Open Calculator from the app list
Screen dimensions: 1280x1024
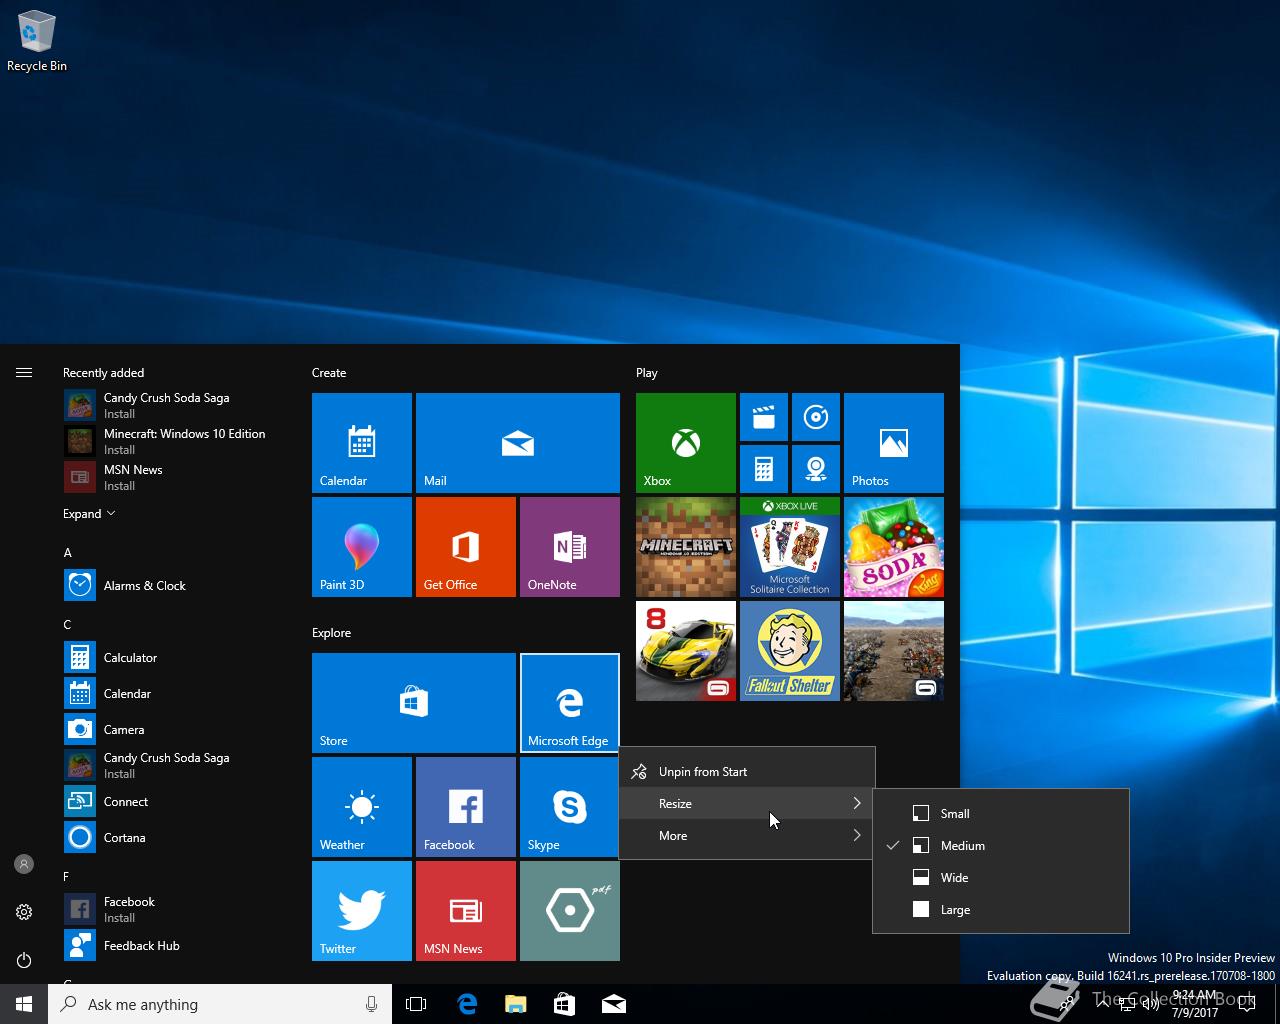tap(176, 658)
